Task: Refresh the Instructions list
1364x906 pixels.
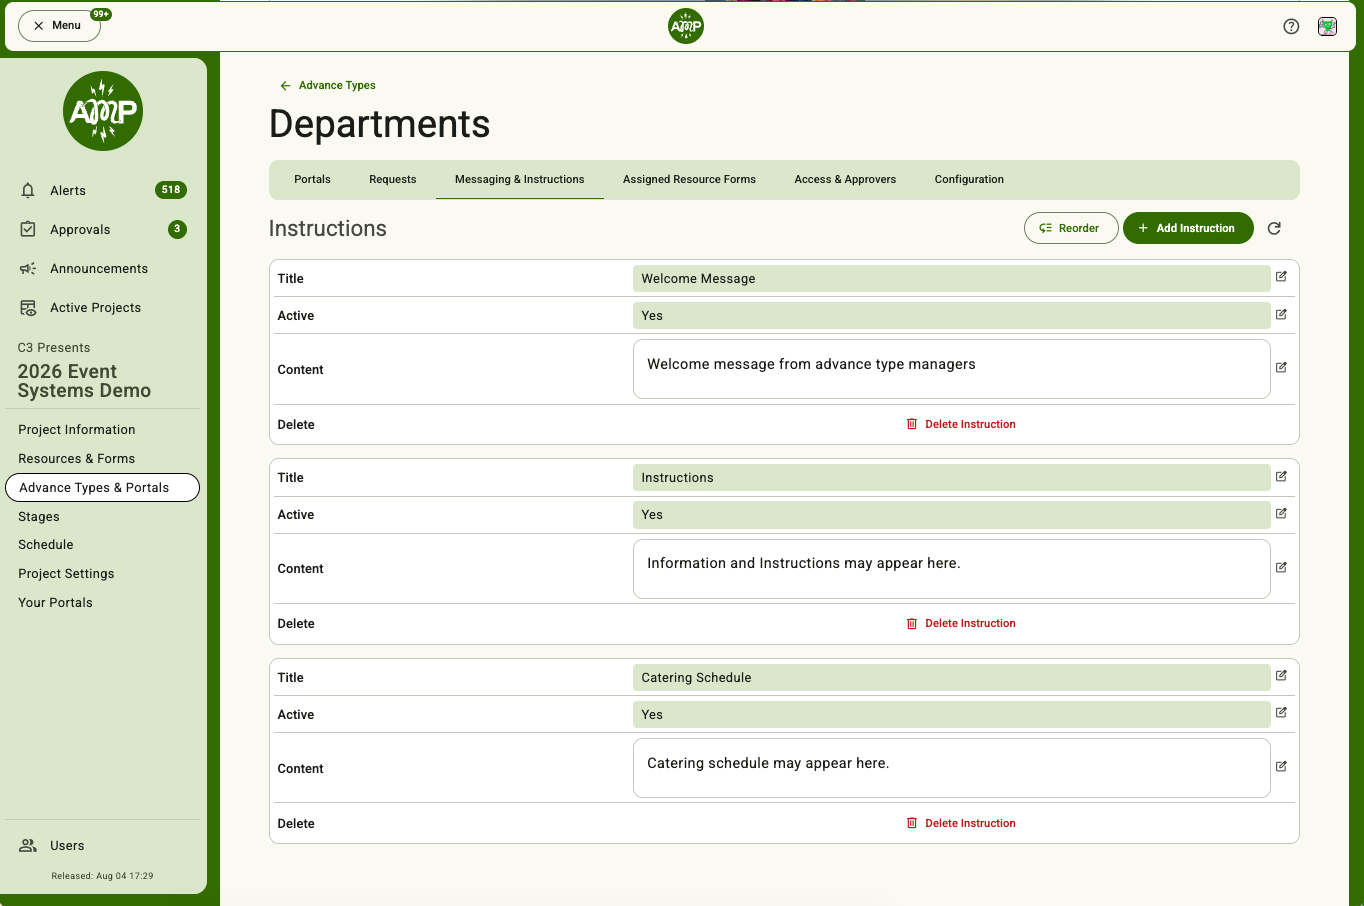Action: 1274,228
